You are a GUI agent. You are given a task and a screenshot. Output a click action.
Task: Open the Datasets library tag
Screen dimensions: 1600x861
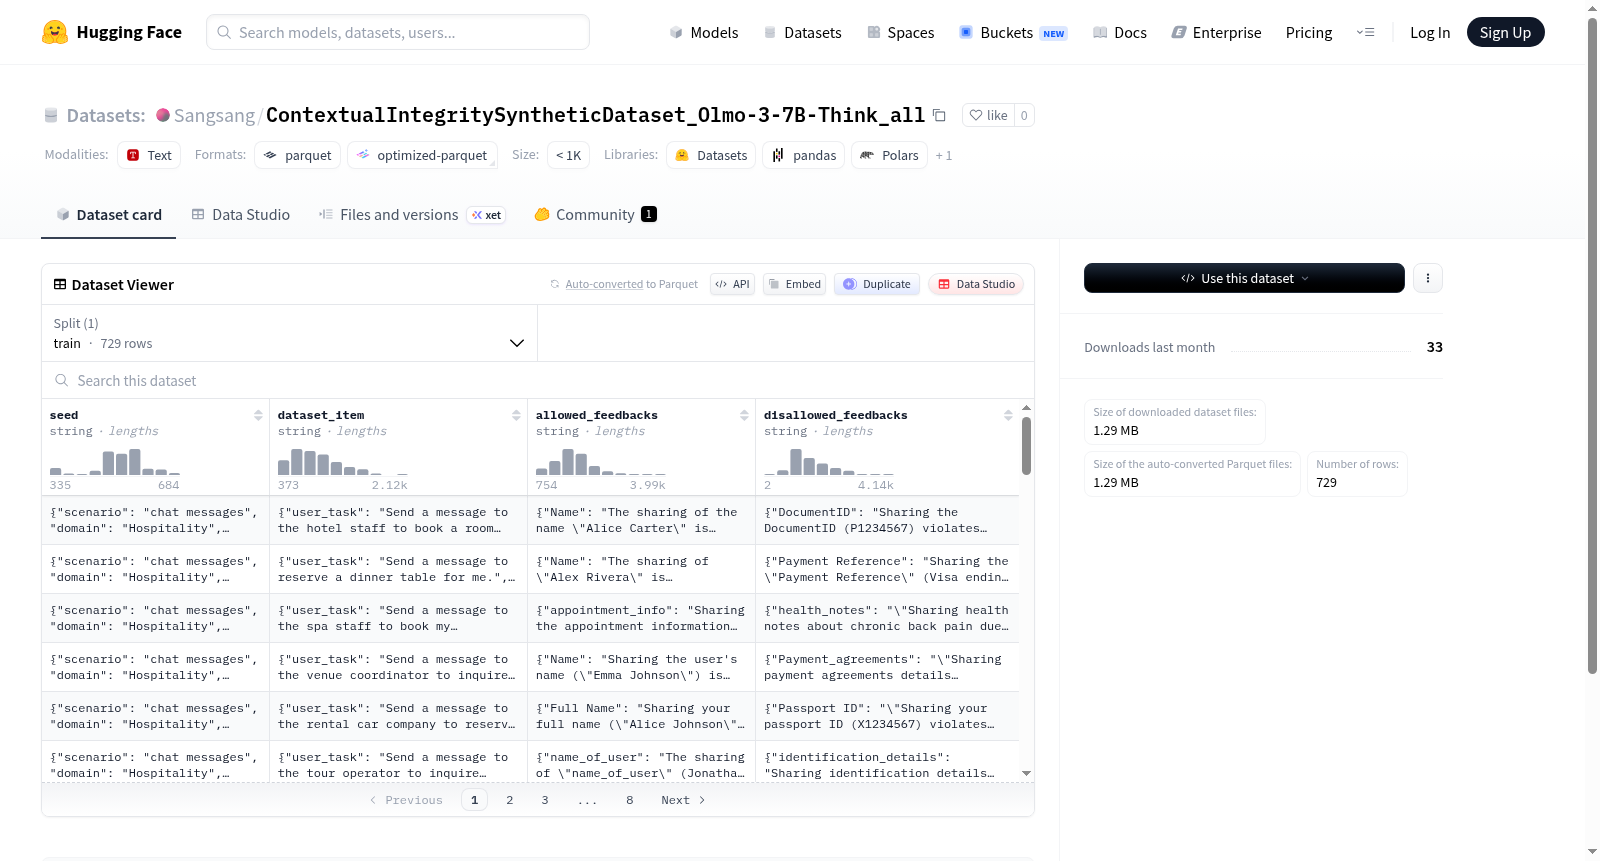pos(711,155)
